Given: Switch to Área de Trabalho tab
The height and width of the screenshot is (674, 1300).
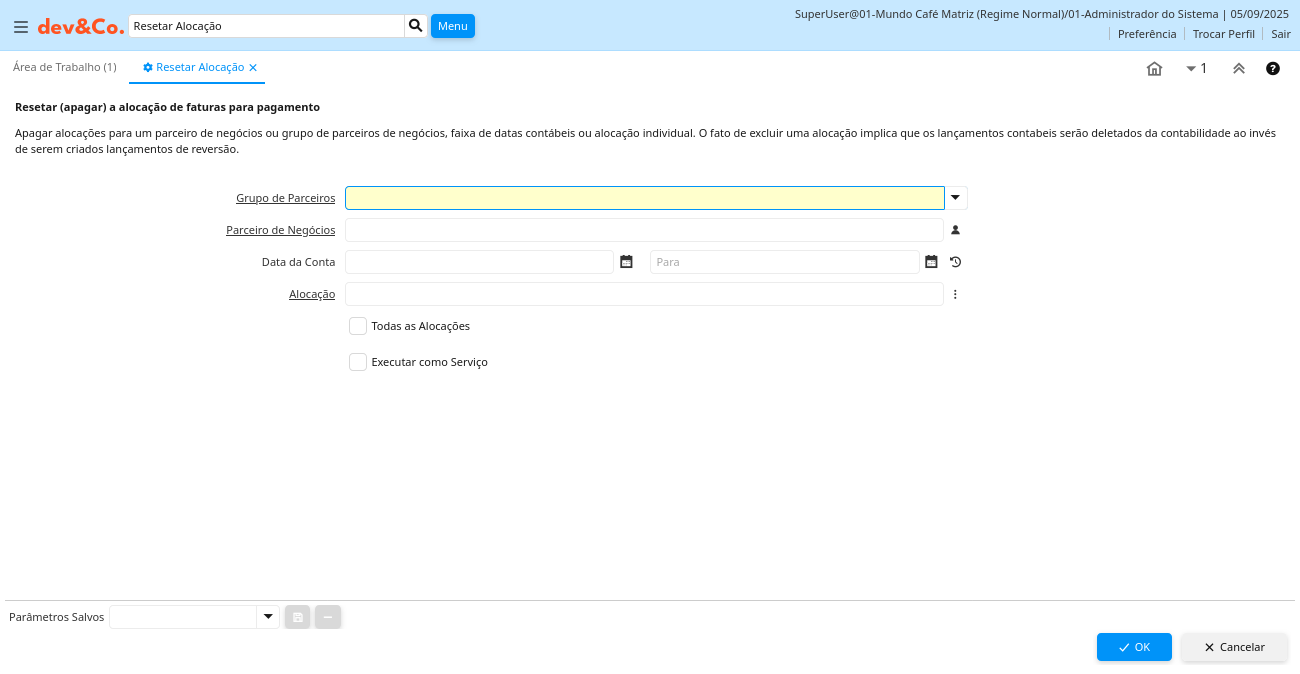Looking at the screenshot, I should point(65,67).
